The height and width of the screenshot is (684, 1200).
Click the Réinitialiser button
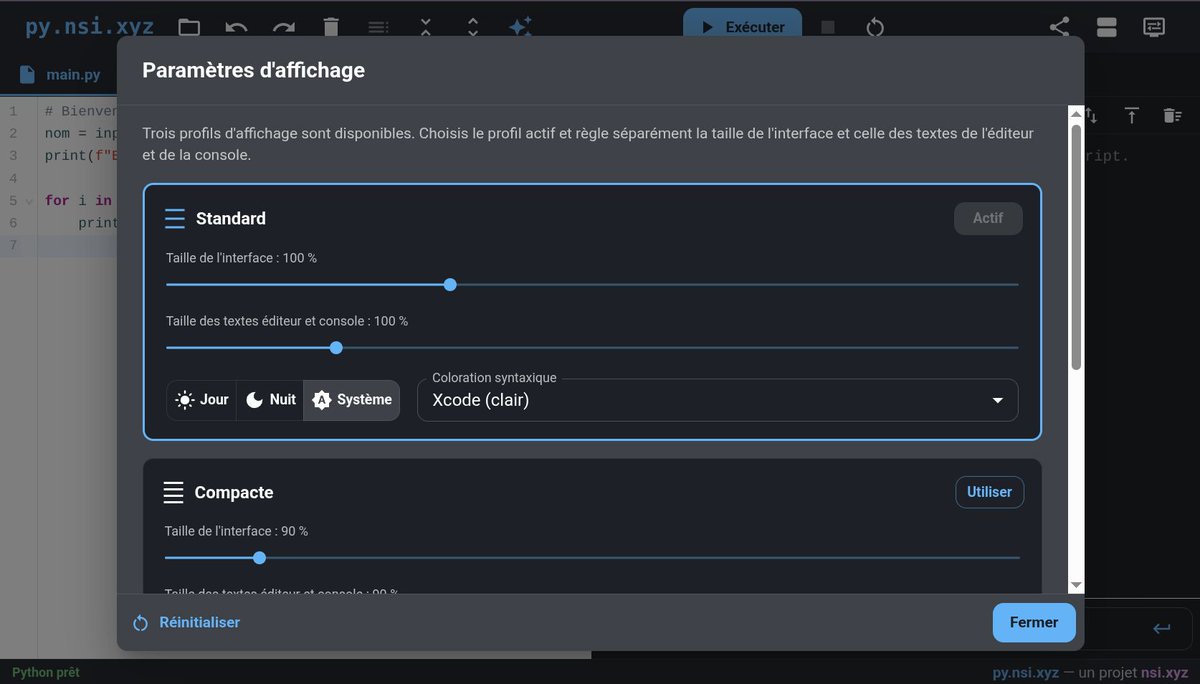(x=187, y=622)
